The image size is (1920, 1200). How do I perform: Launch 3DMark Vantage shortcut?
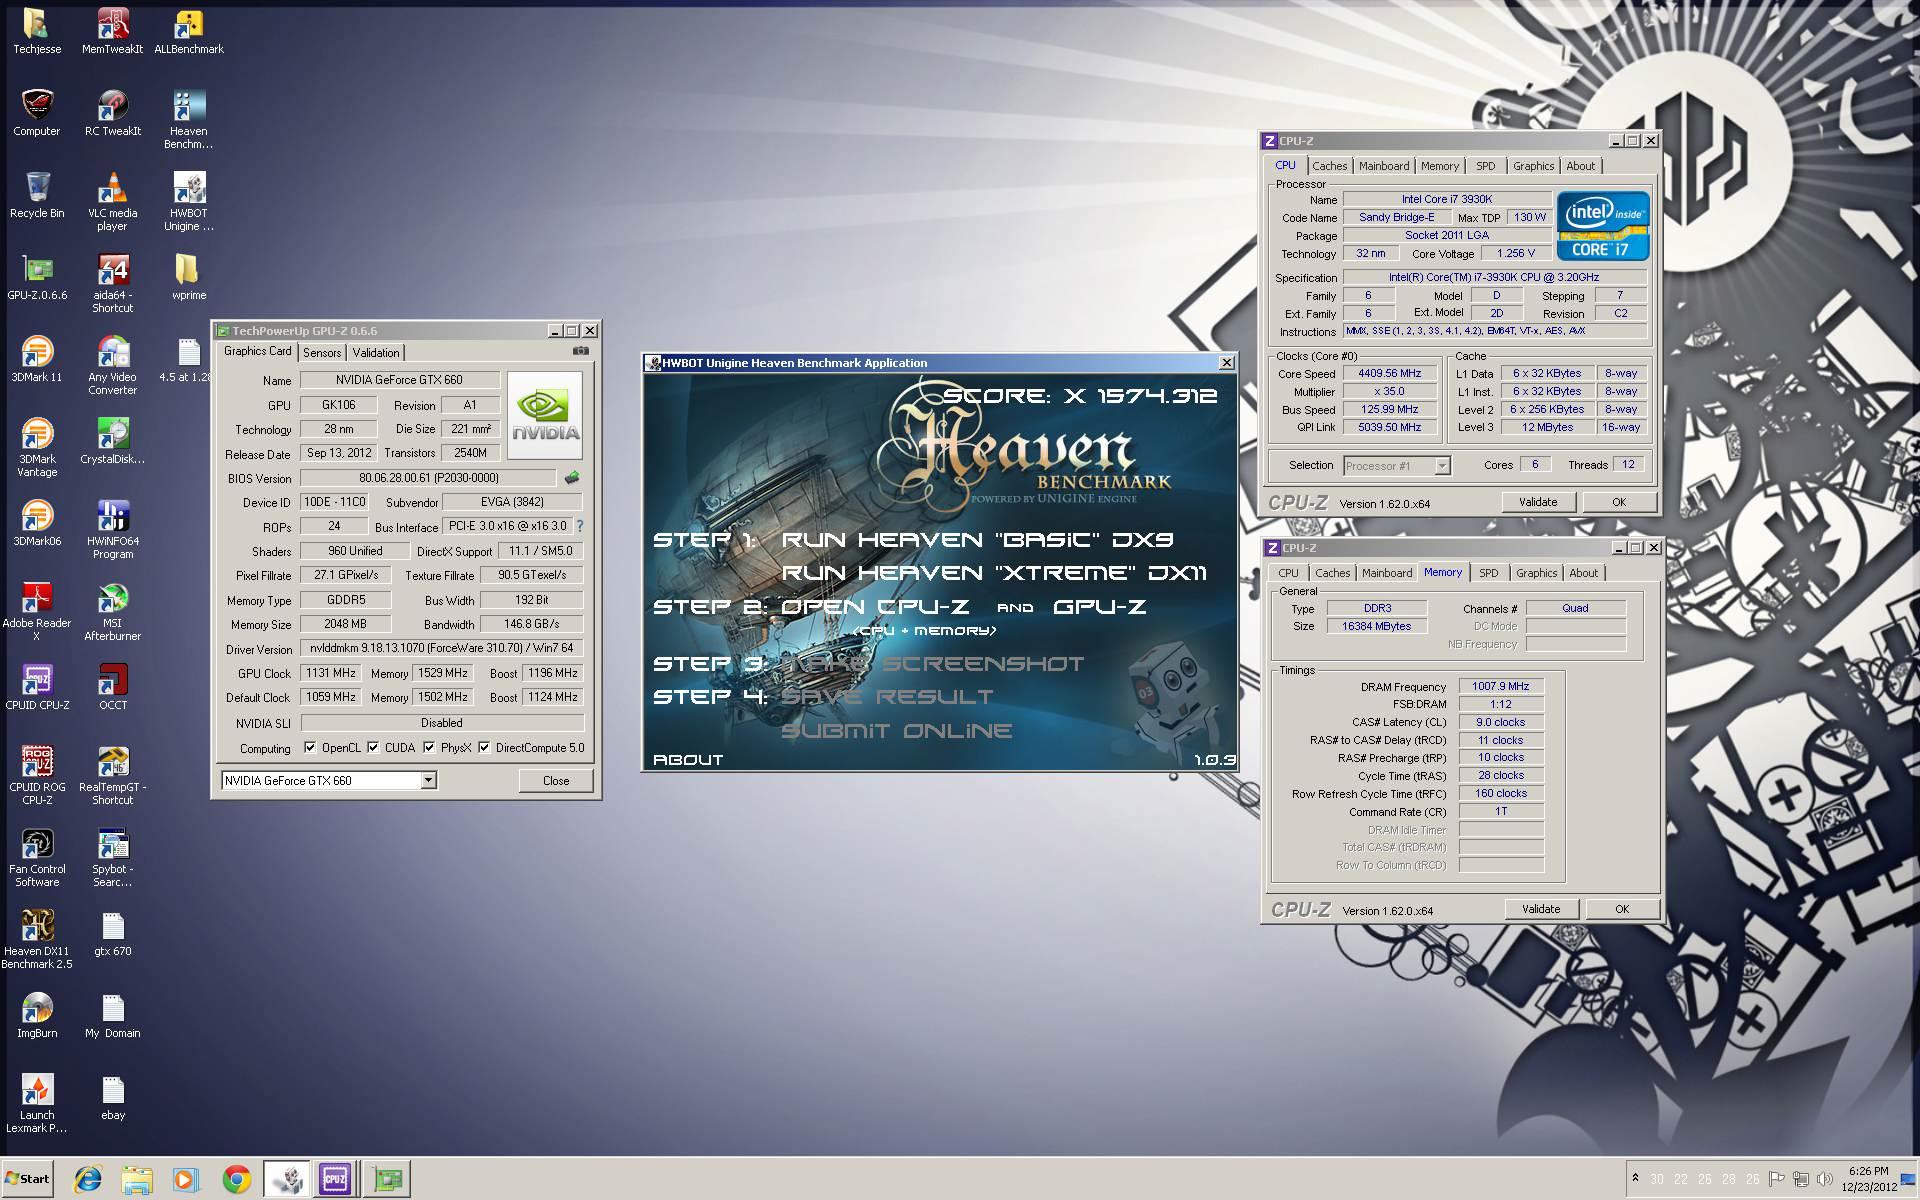click(37, 448)
